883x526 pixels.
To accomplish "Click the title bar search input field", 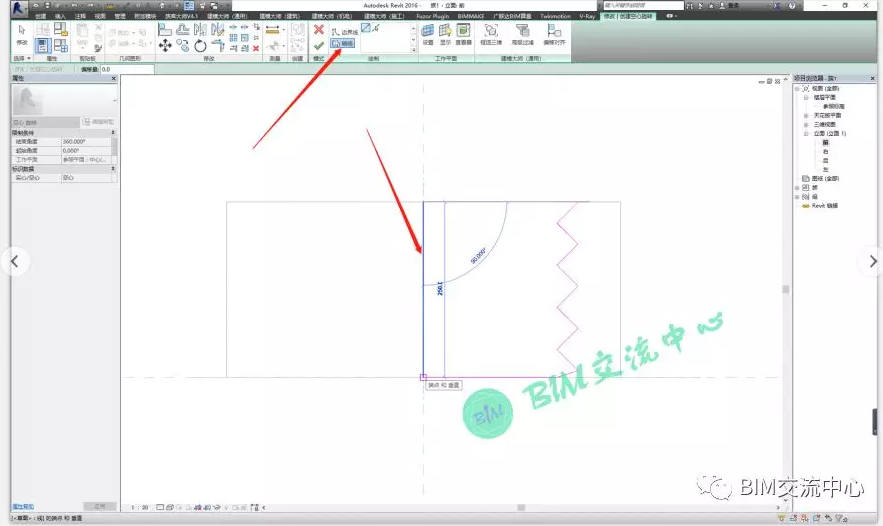I will point(644,6).
